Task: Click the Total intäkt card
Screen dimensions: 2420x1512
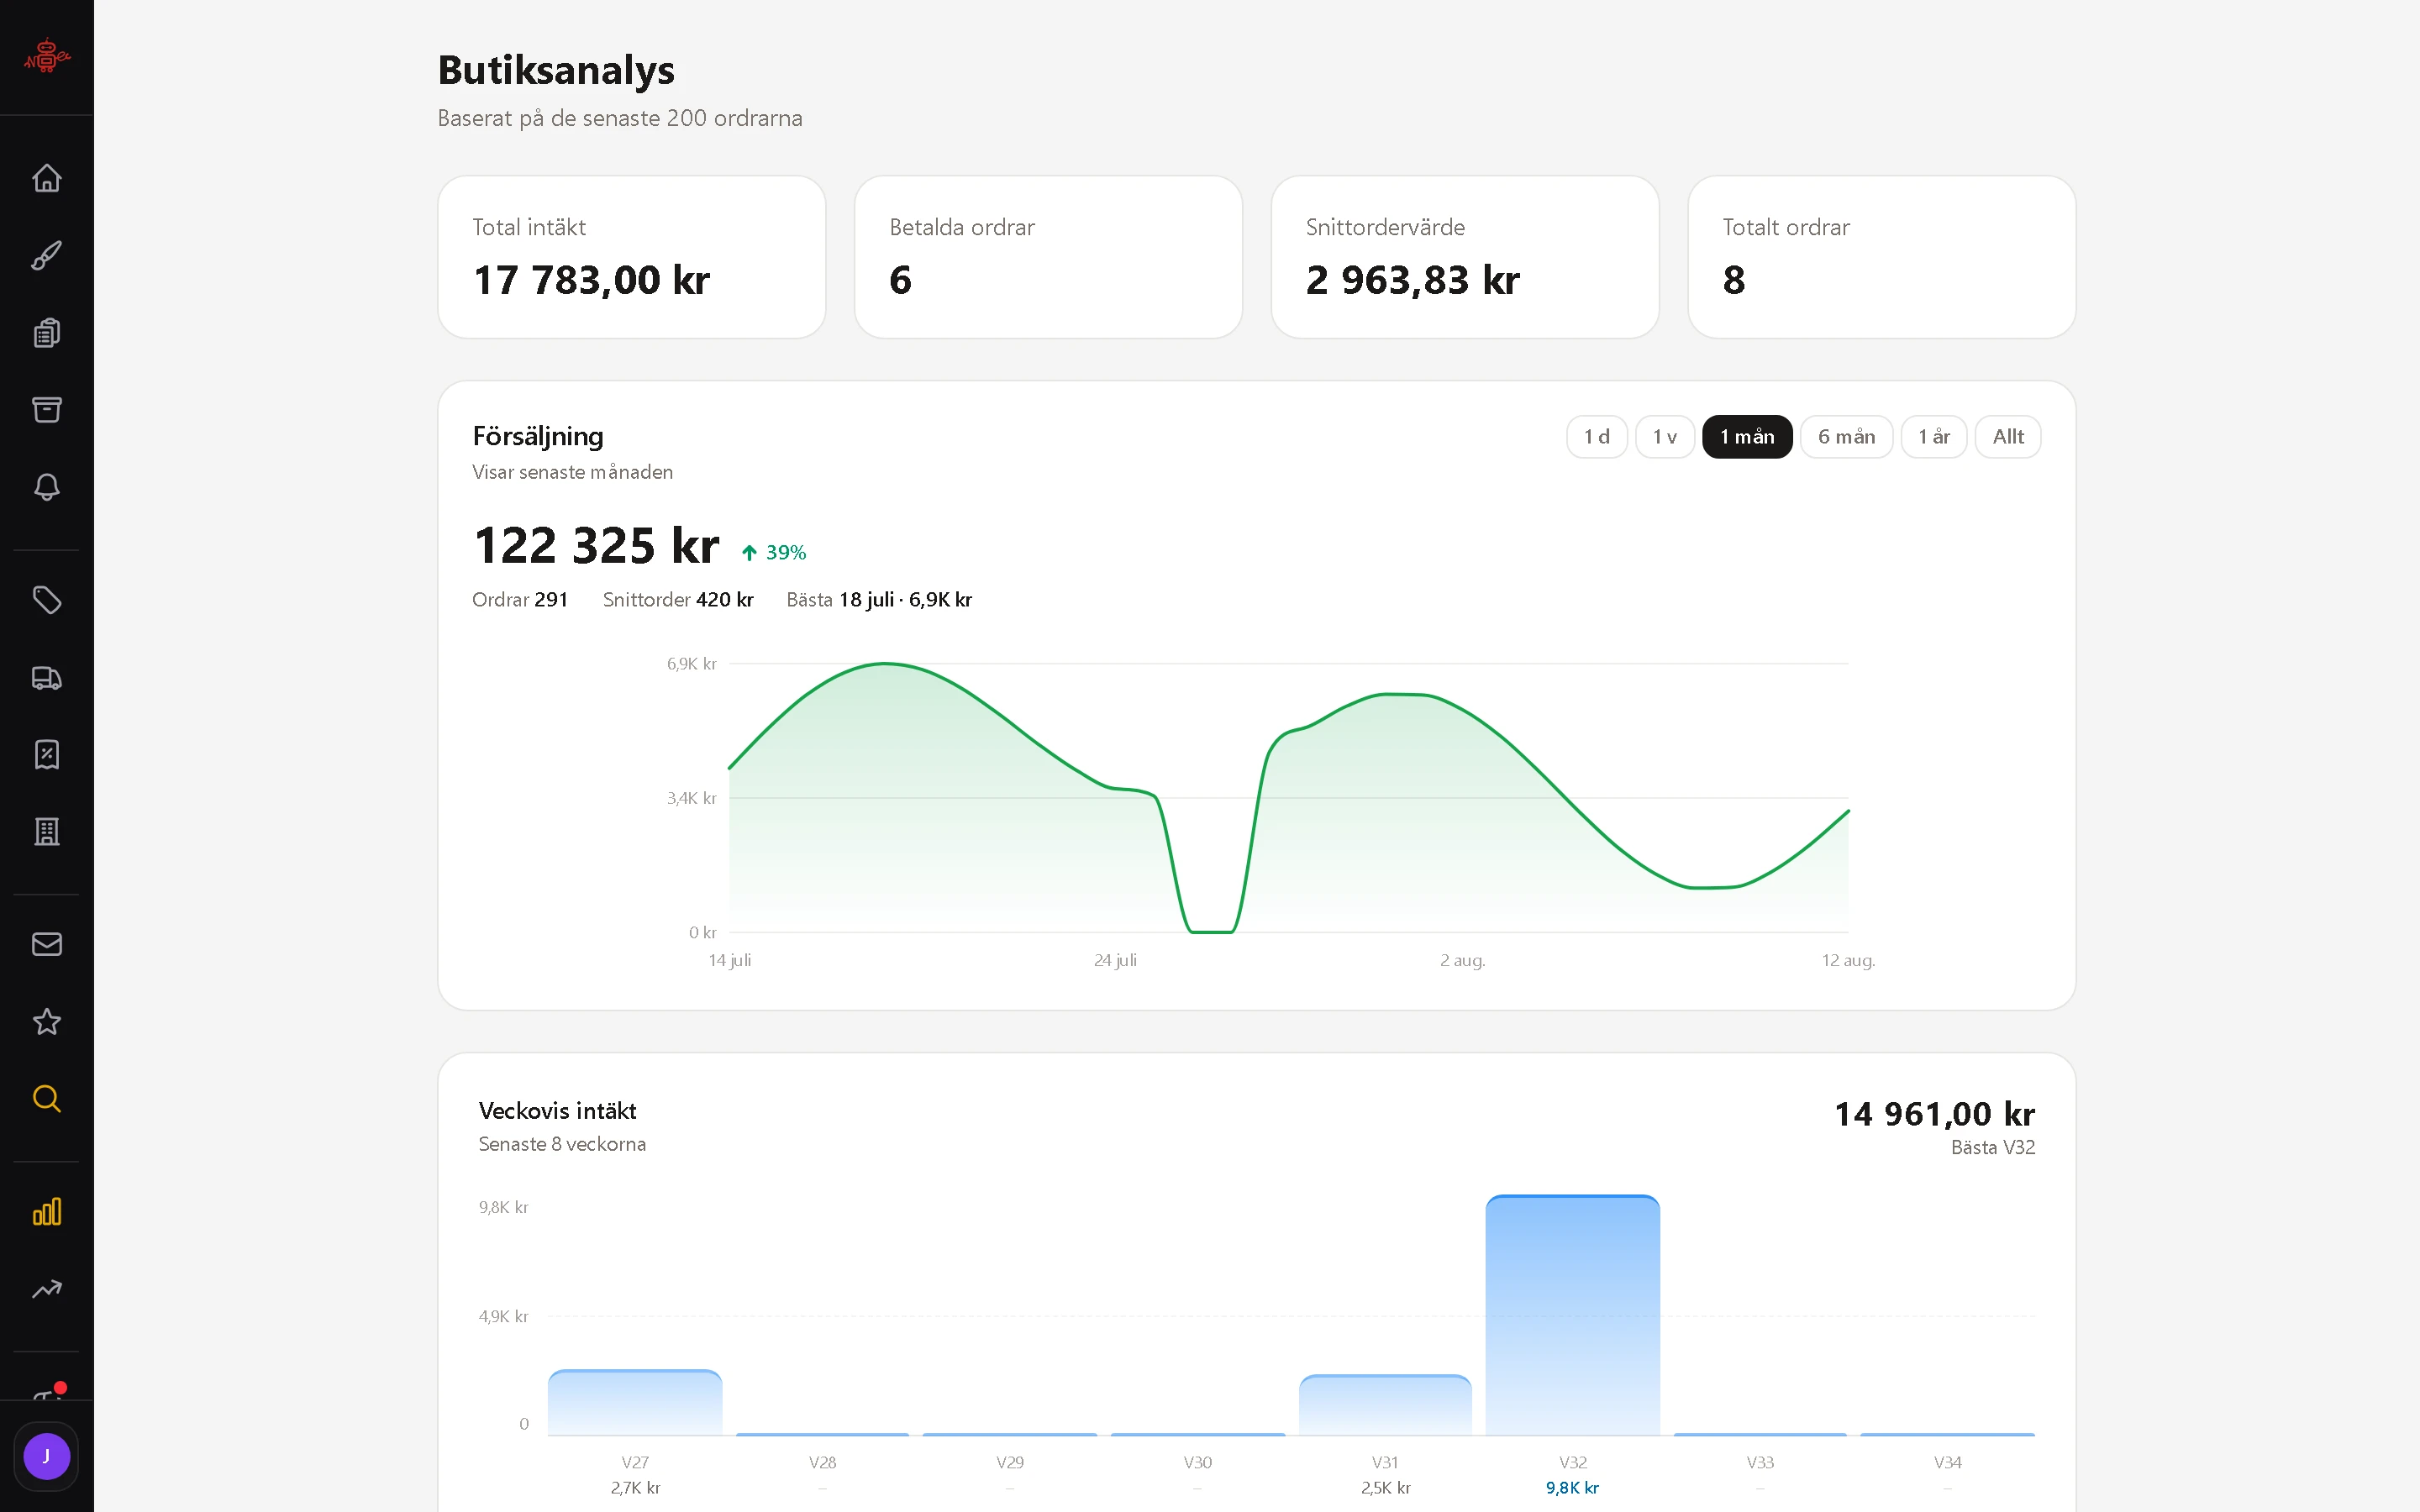Action: point(632,257)
